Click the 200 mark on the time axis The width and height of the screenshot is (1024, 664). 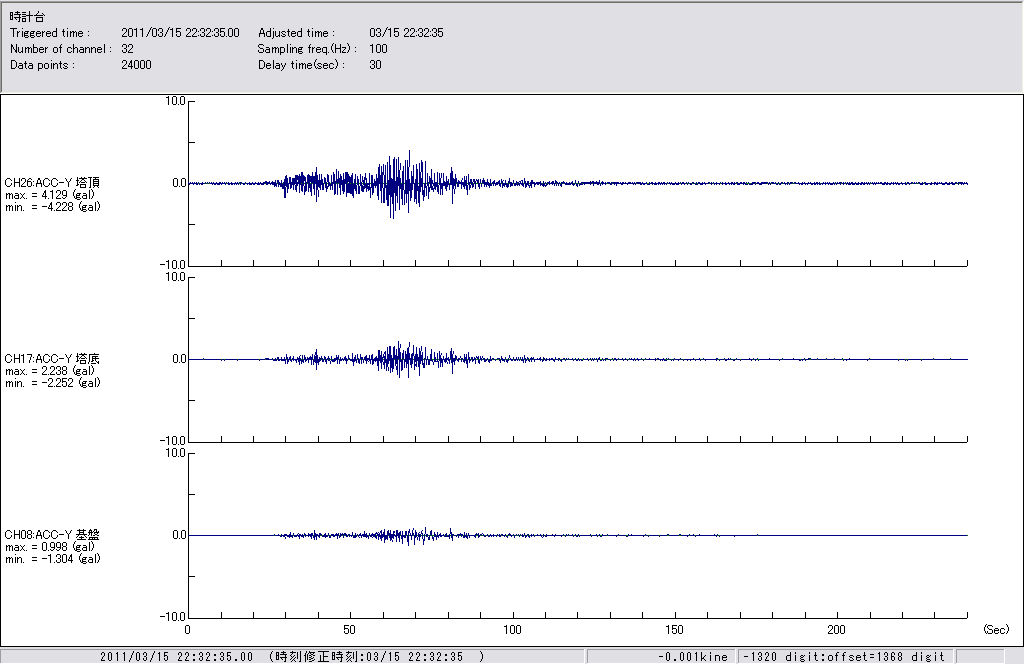838,630
